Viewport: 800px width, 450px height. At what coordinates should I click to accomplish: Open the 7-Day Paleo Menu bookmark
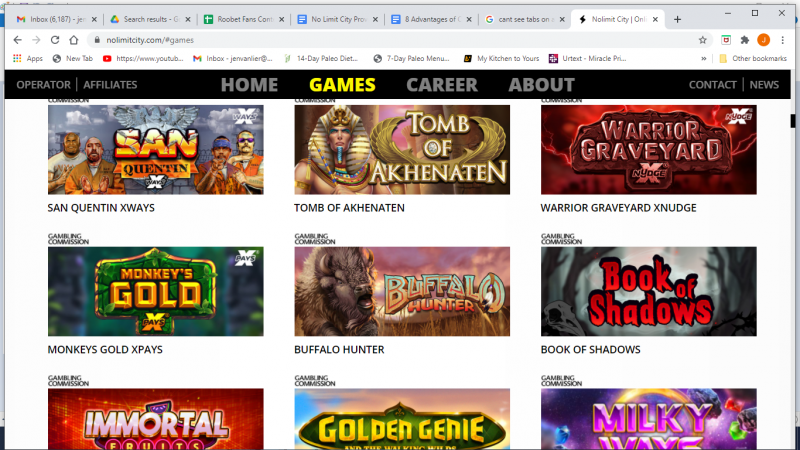coord(412,59)
